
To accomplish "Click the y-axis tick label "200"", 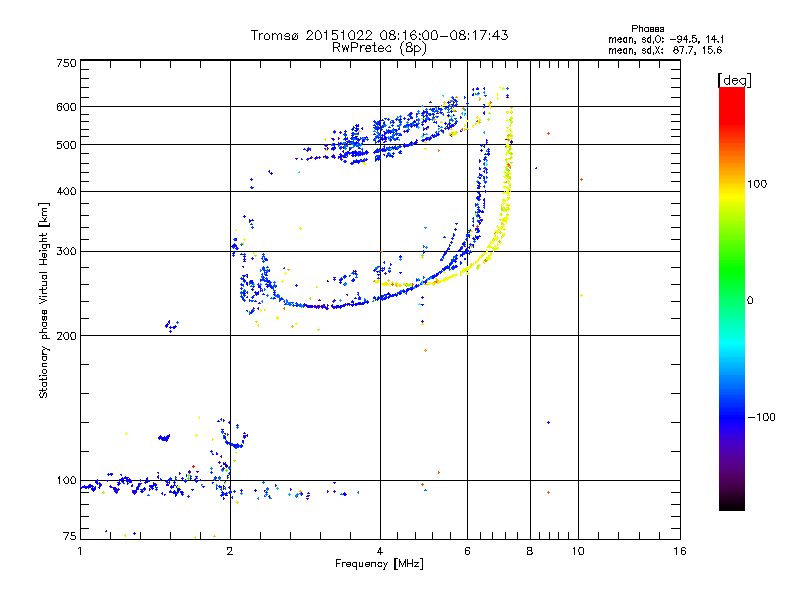I will 66,336.
